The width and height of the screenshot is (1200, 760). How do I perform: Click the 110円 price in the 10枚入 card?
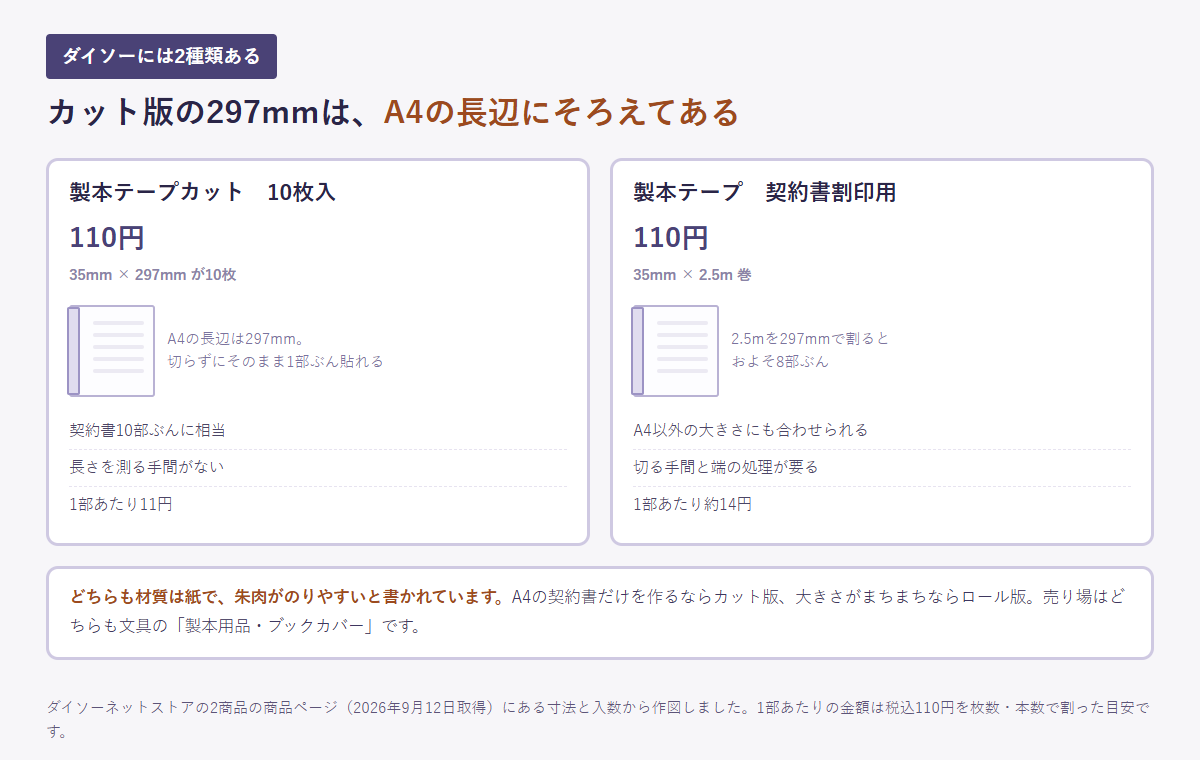pos(107,238)
